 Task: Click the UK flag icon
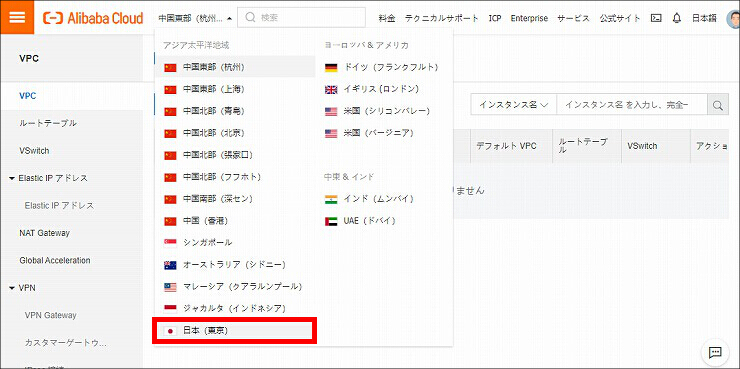(331, 90)
